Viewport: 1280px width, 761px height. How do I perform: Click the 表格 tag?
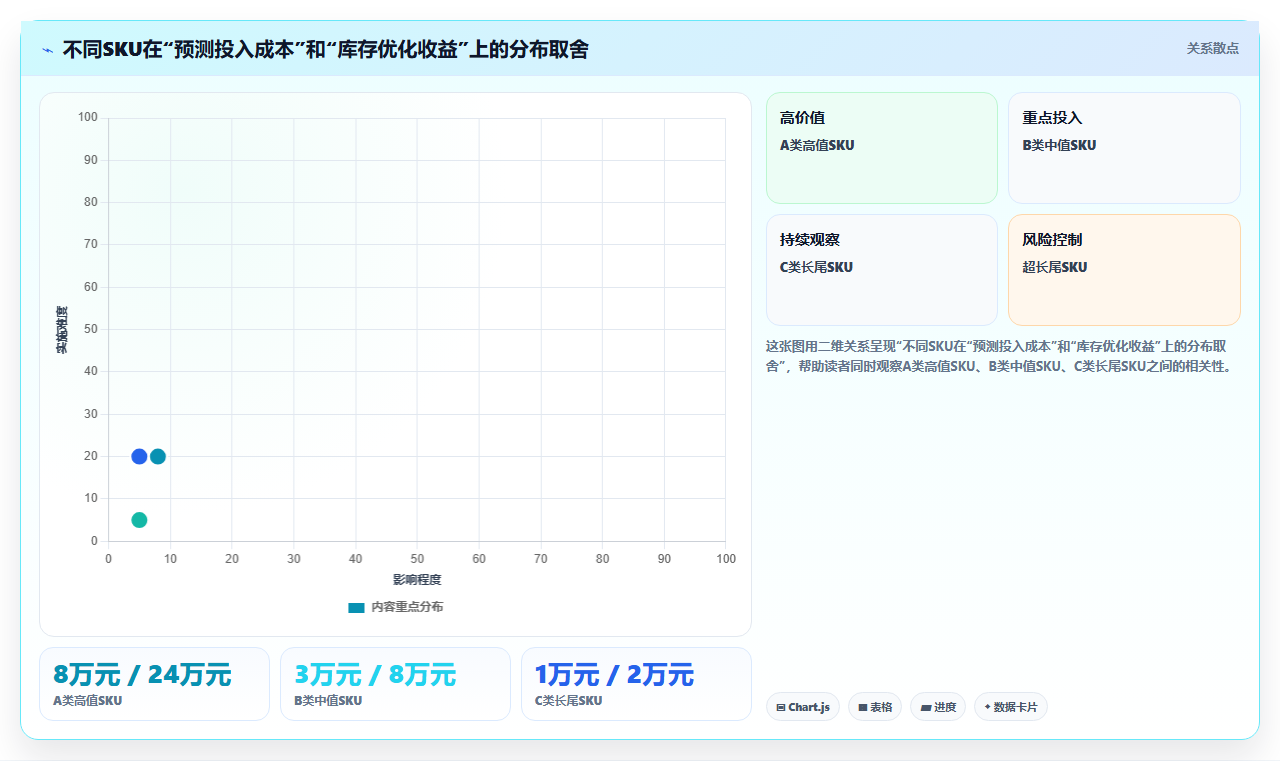tap(875, 707)
